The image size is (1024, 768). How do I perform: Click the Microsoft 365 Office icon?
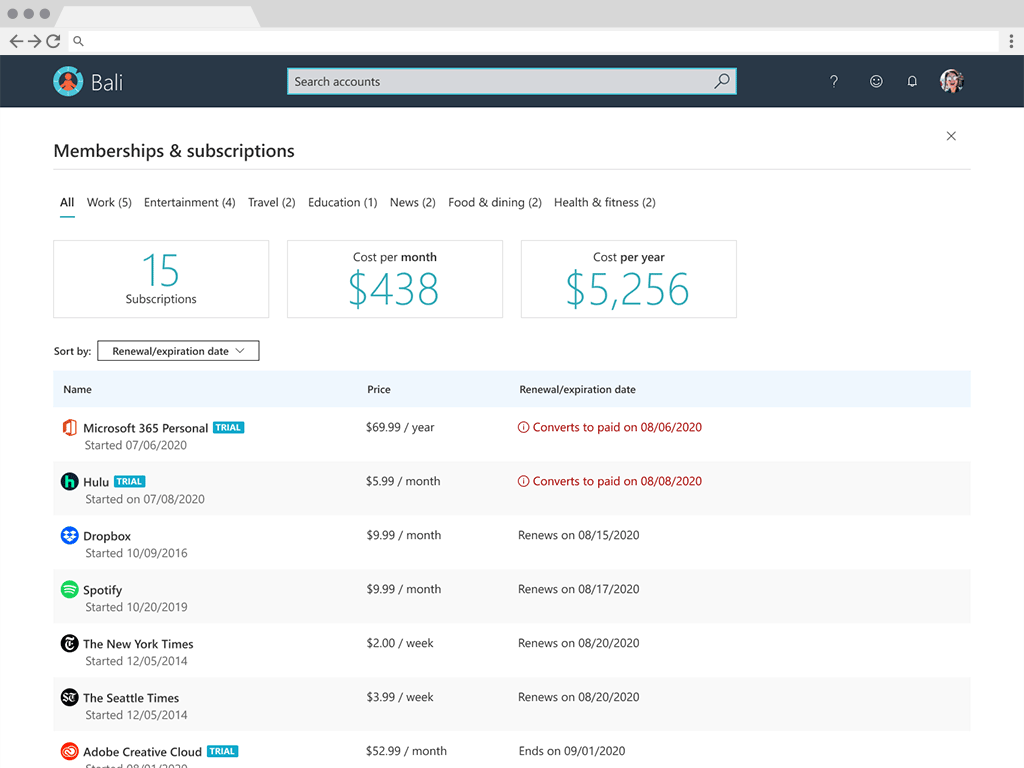pos(69,428)
